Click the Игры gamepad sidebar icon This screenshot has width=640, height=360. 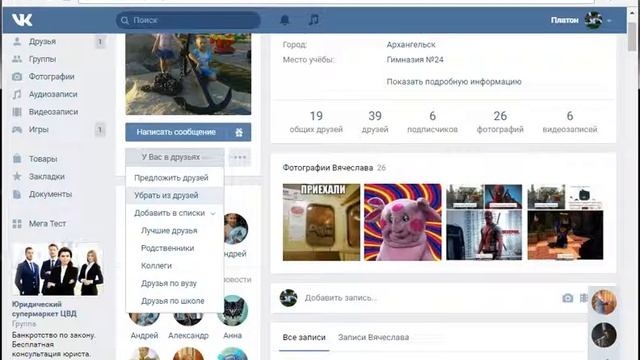click(17, 129)
